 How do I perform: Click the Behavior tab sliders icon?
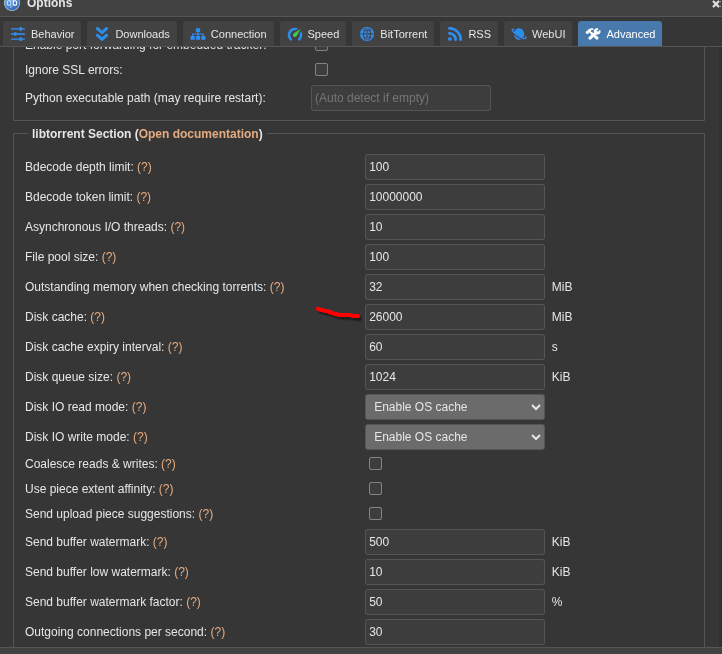pyautogui.click(x=18, y=34)
